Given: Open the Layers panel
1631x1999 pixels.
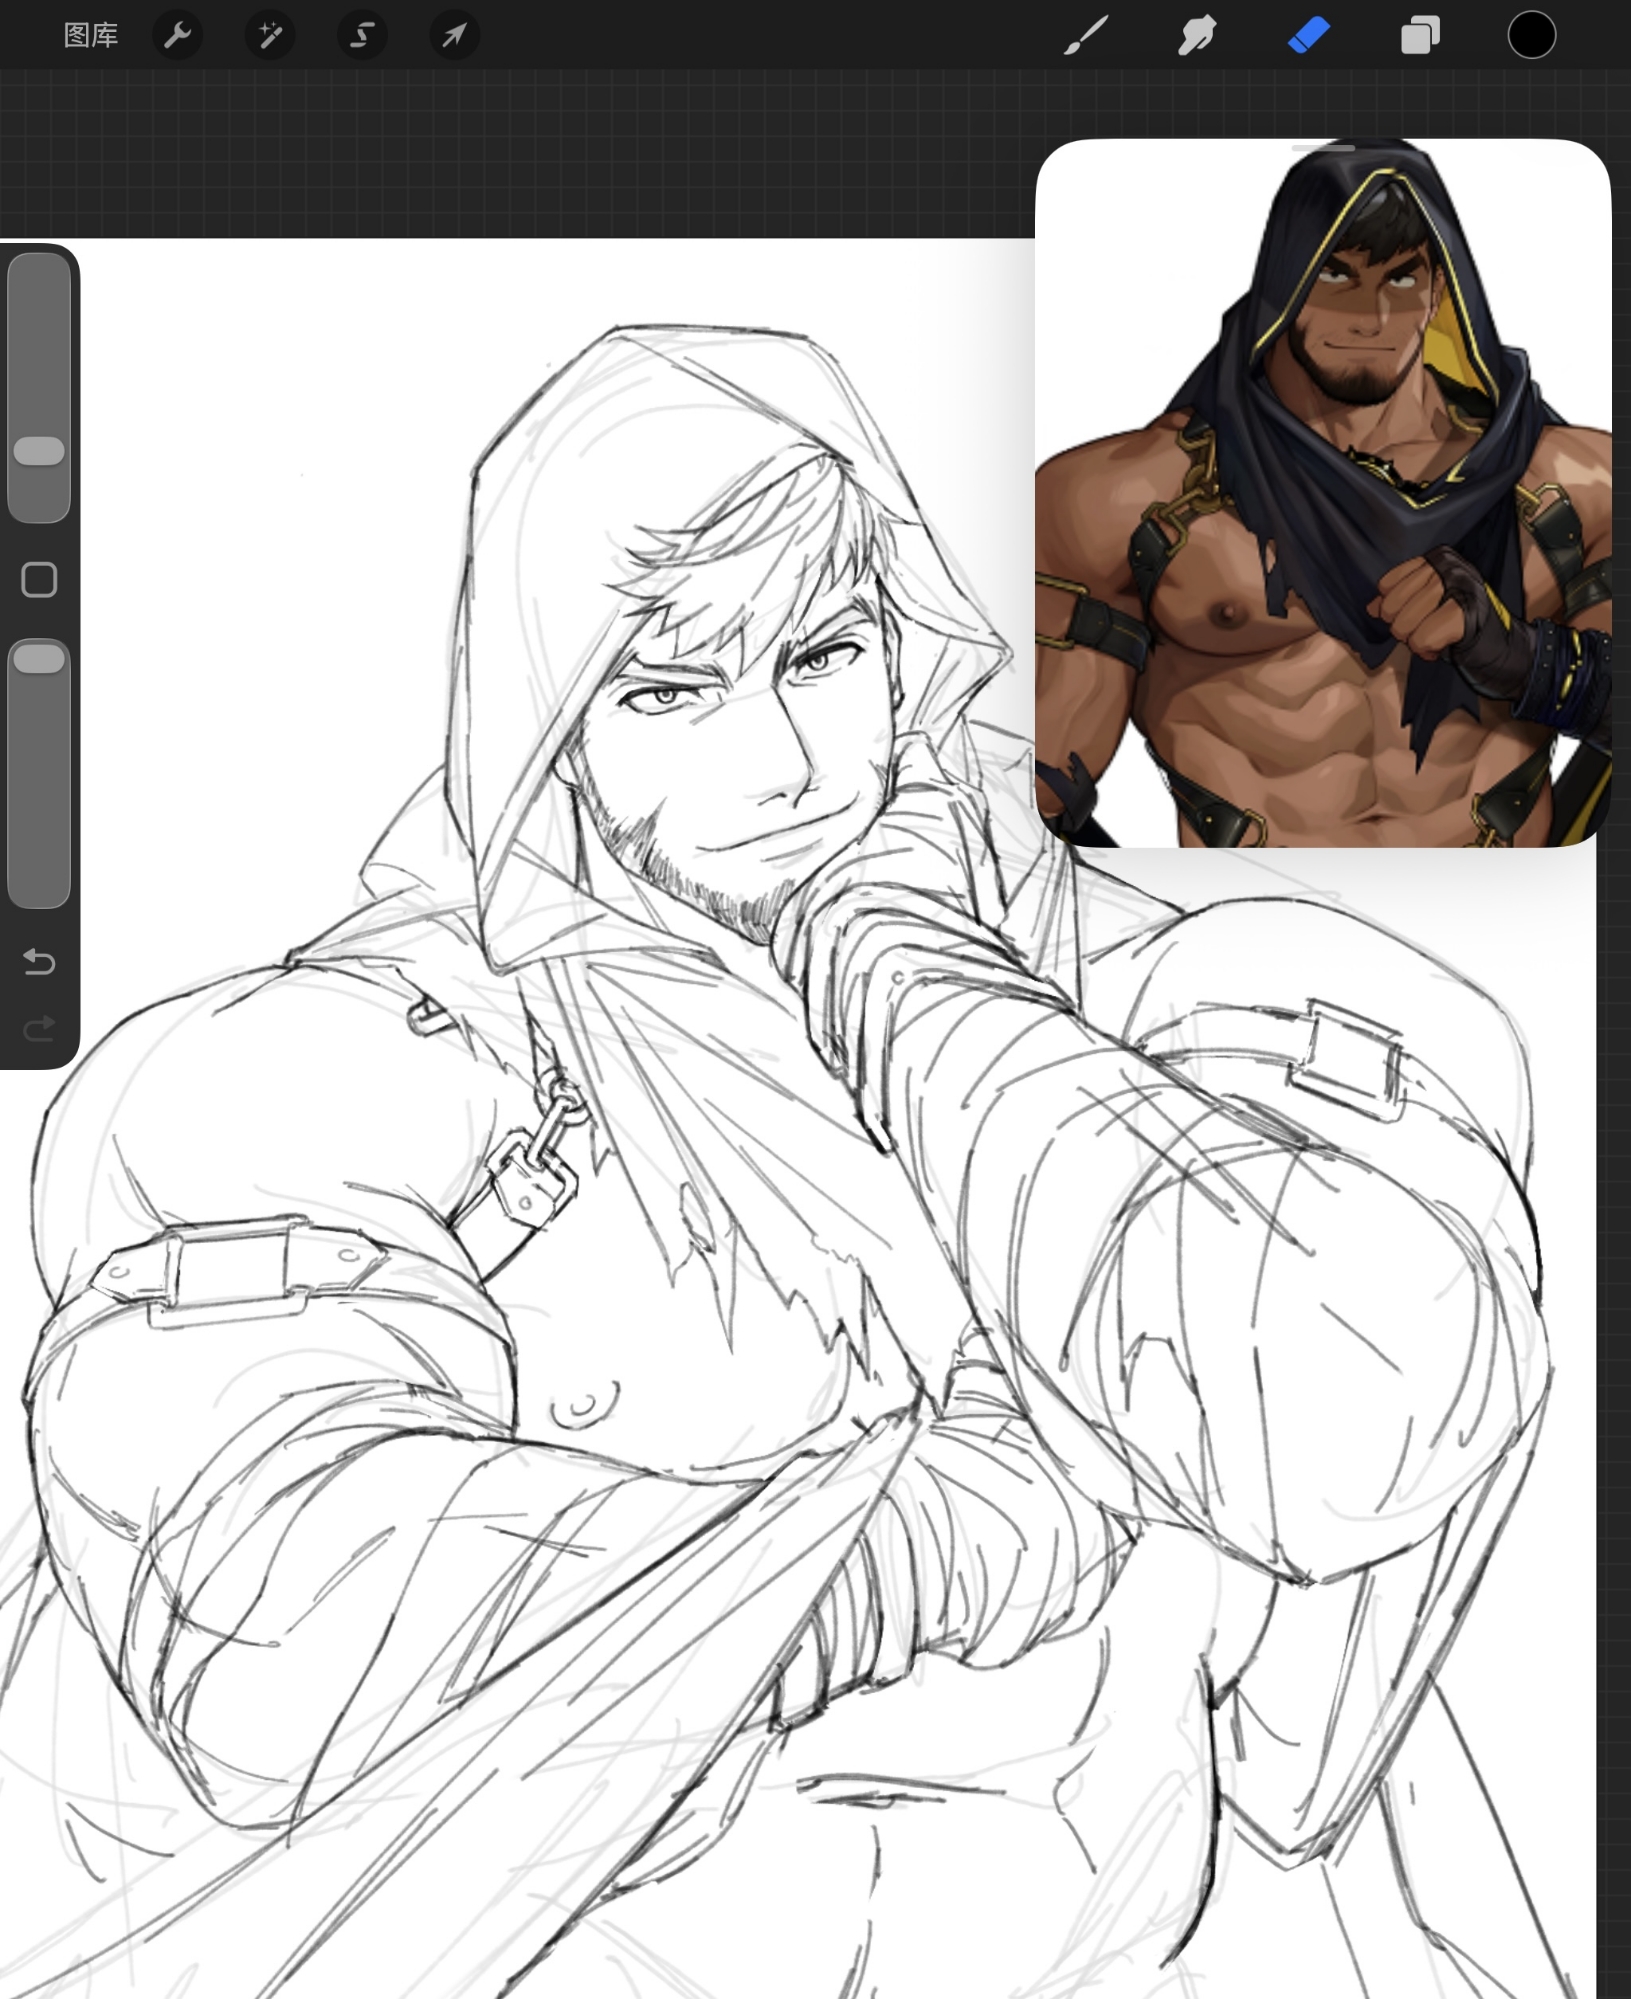Looking at the screenshot, I should coord(1420,36).
